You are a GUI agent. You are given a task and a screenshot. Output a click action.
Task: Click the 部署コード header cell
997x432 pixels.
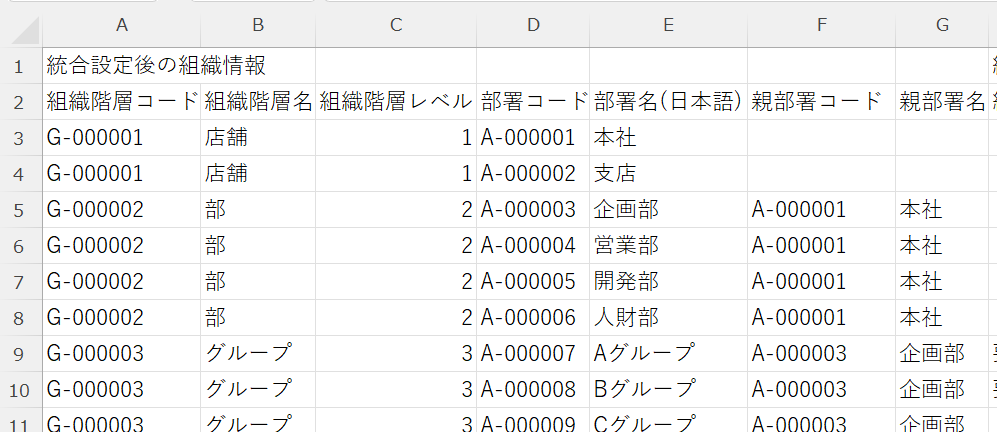pyautogui.click(x=533, y=101)
